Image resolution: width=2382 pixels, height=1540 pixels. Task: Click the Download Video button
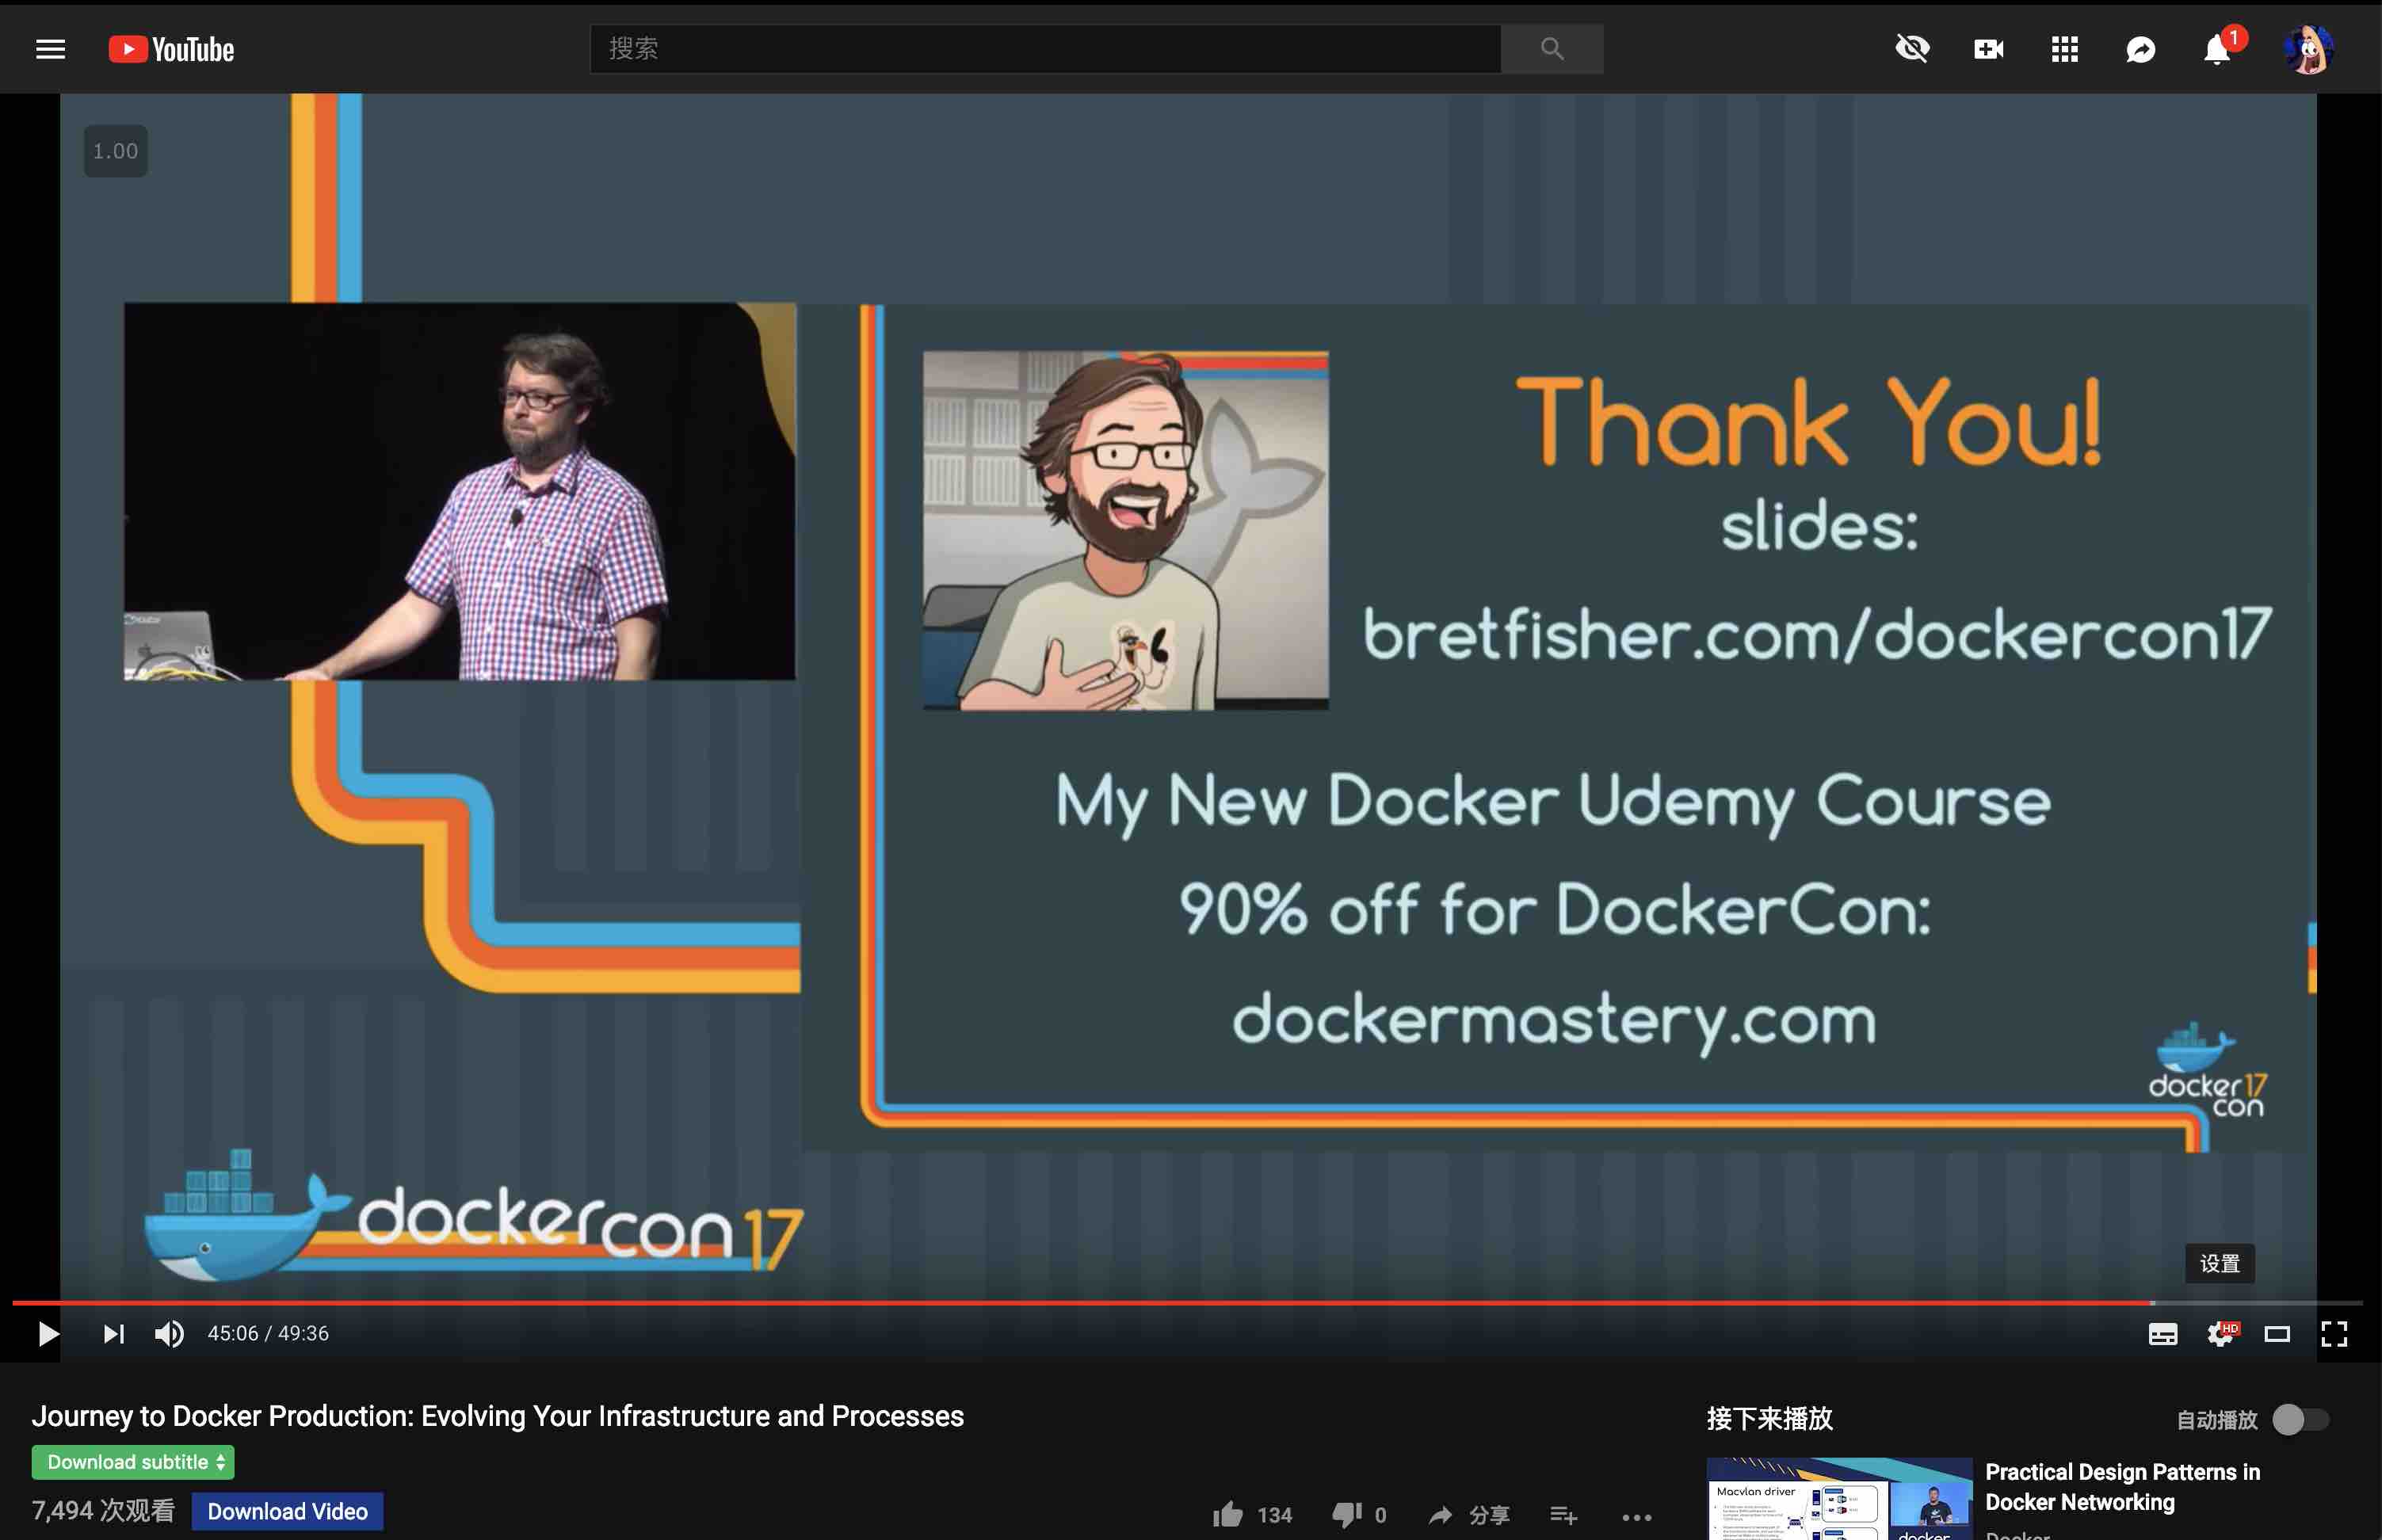[287, 1511]
